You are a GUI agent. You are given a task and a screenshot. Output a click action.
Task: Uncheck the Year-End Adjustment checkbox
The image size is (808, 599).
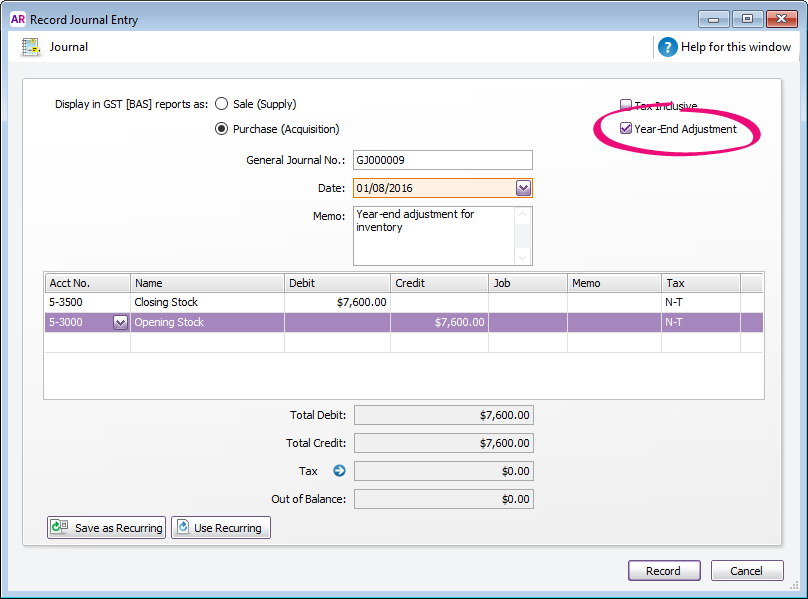point(626,128)
